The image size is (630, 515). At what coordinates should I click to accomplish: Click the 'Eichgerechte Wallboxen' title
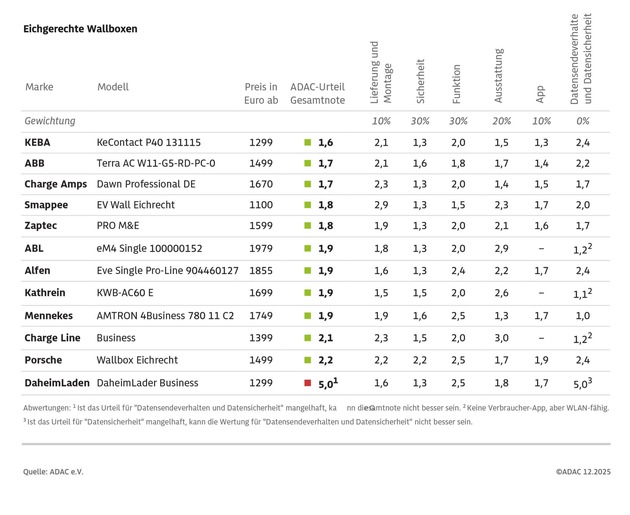point(80,29)
